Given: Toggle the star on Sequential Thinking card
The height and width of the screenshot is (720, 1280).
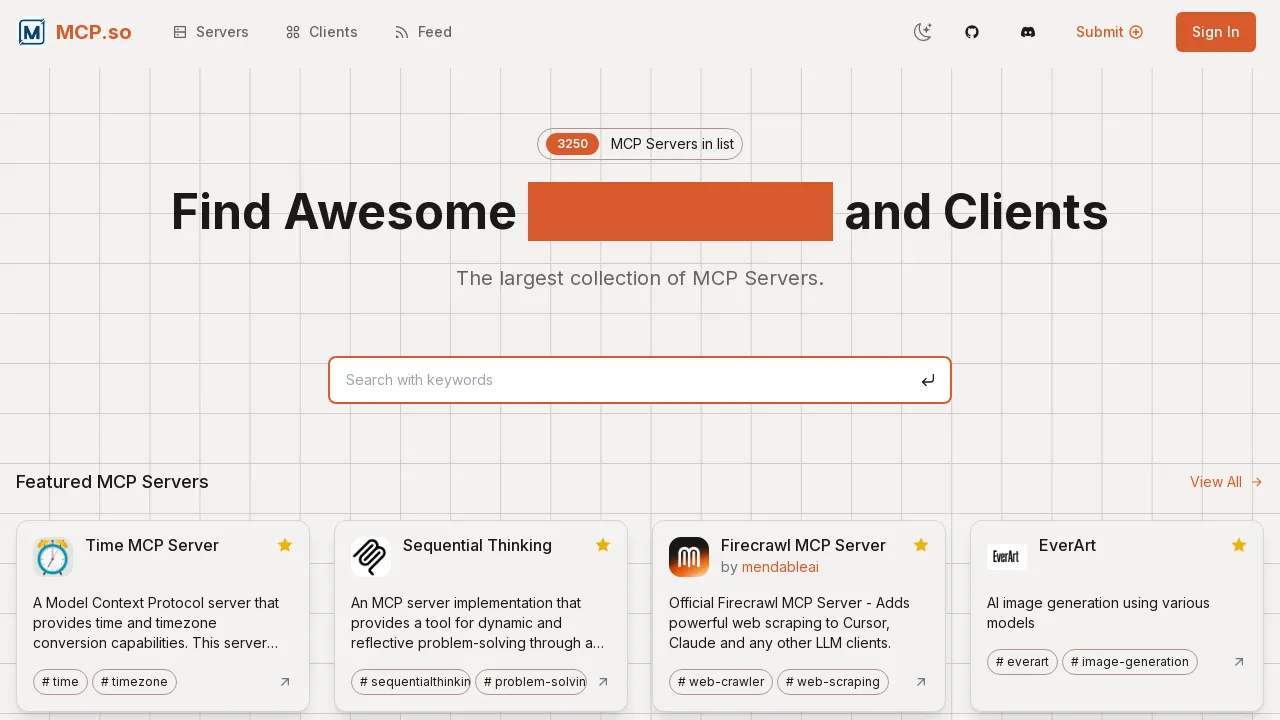Looking at the screenshot, I should (603, 545).
